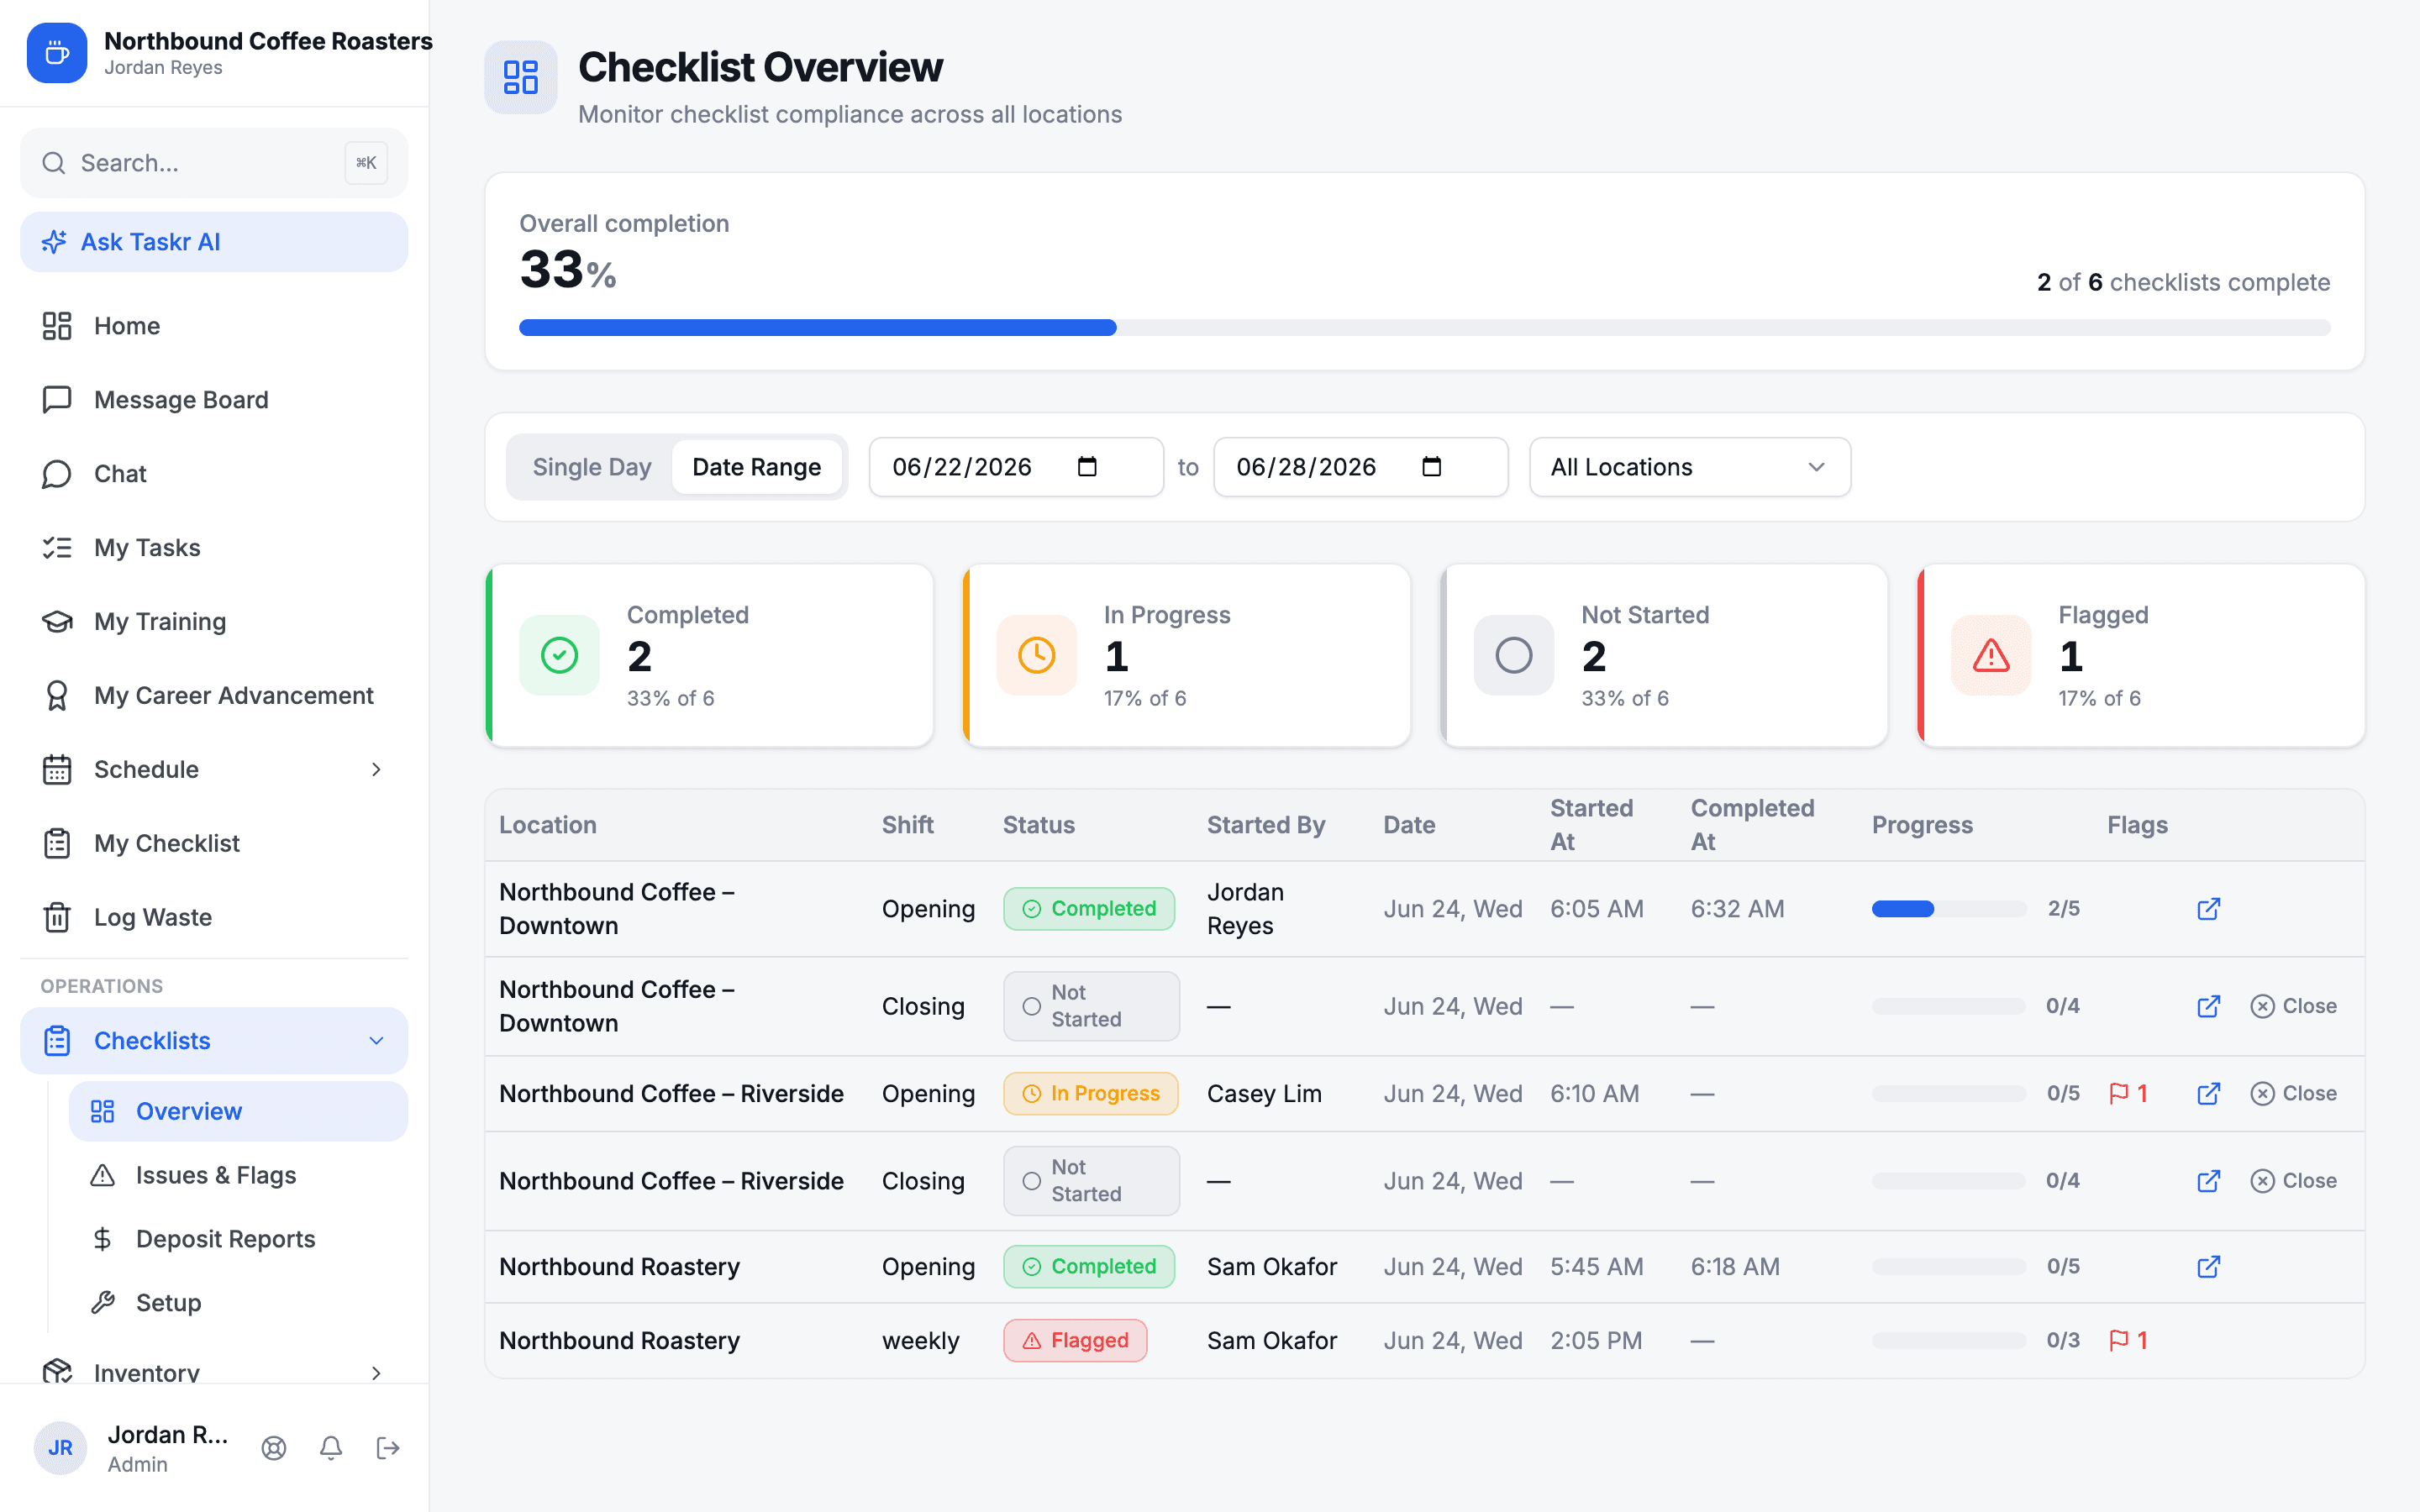This screenshot has height=1512, width=2420.
Task: Select the Overview sub-item
Action: (x=238, y=1111)
